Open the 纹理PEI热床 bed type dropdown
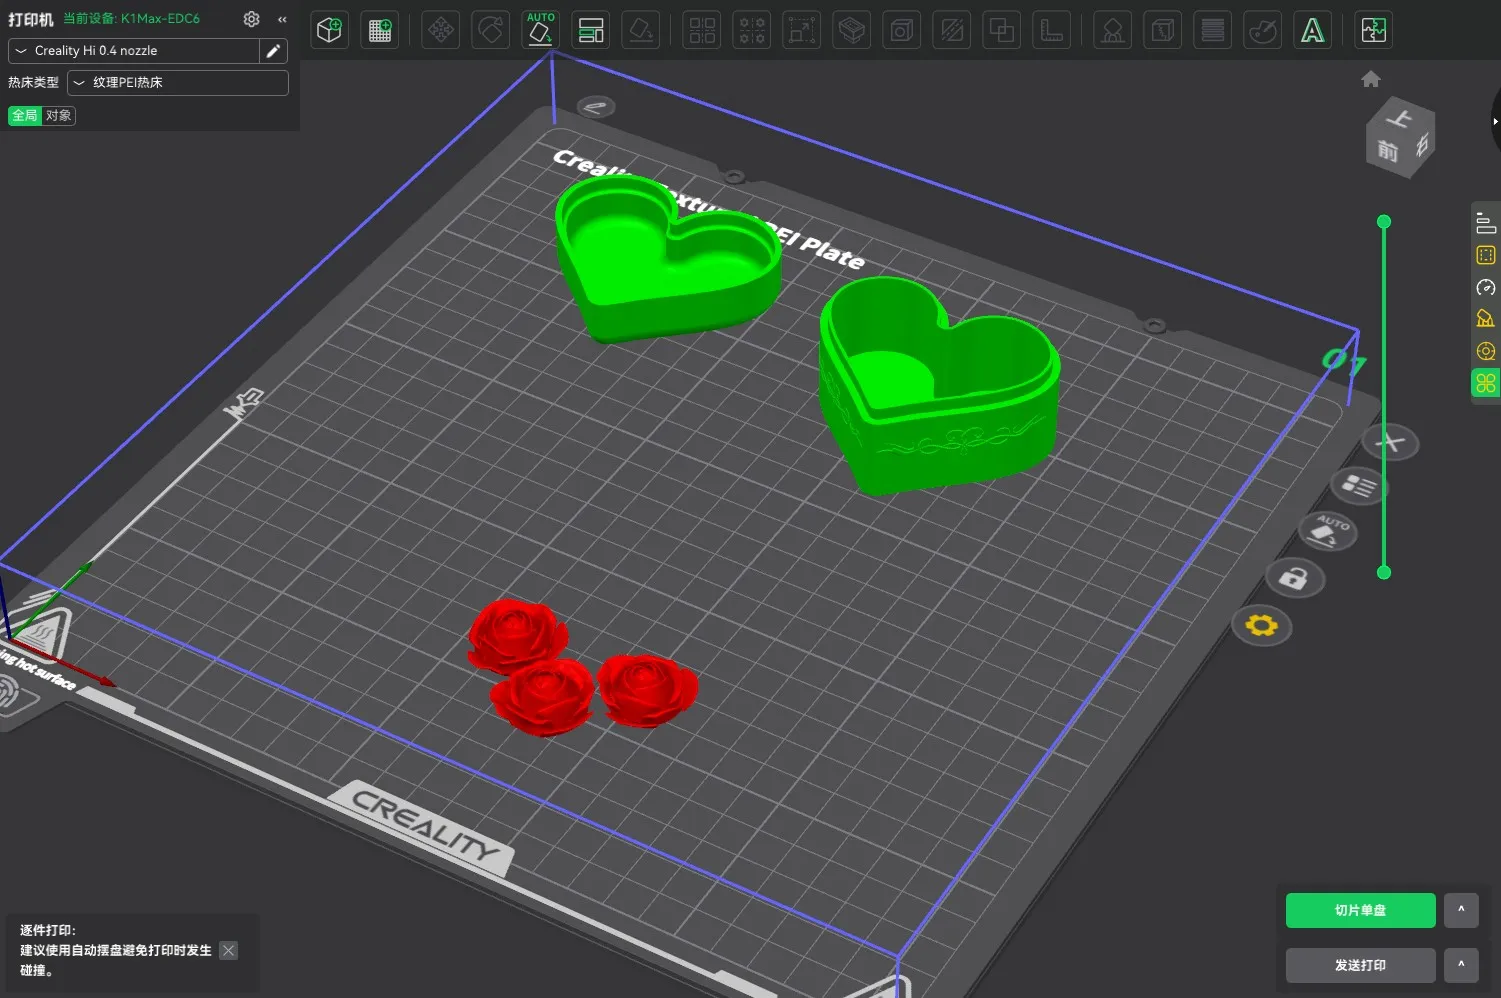The height and width of the screenshot is (998, 1501). coord(178,83)
